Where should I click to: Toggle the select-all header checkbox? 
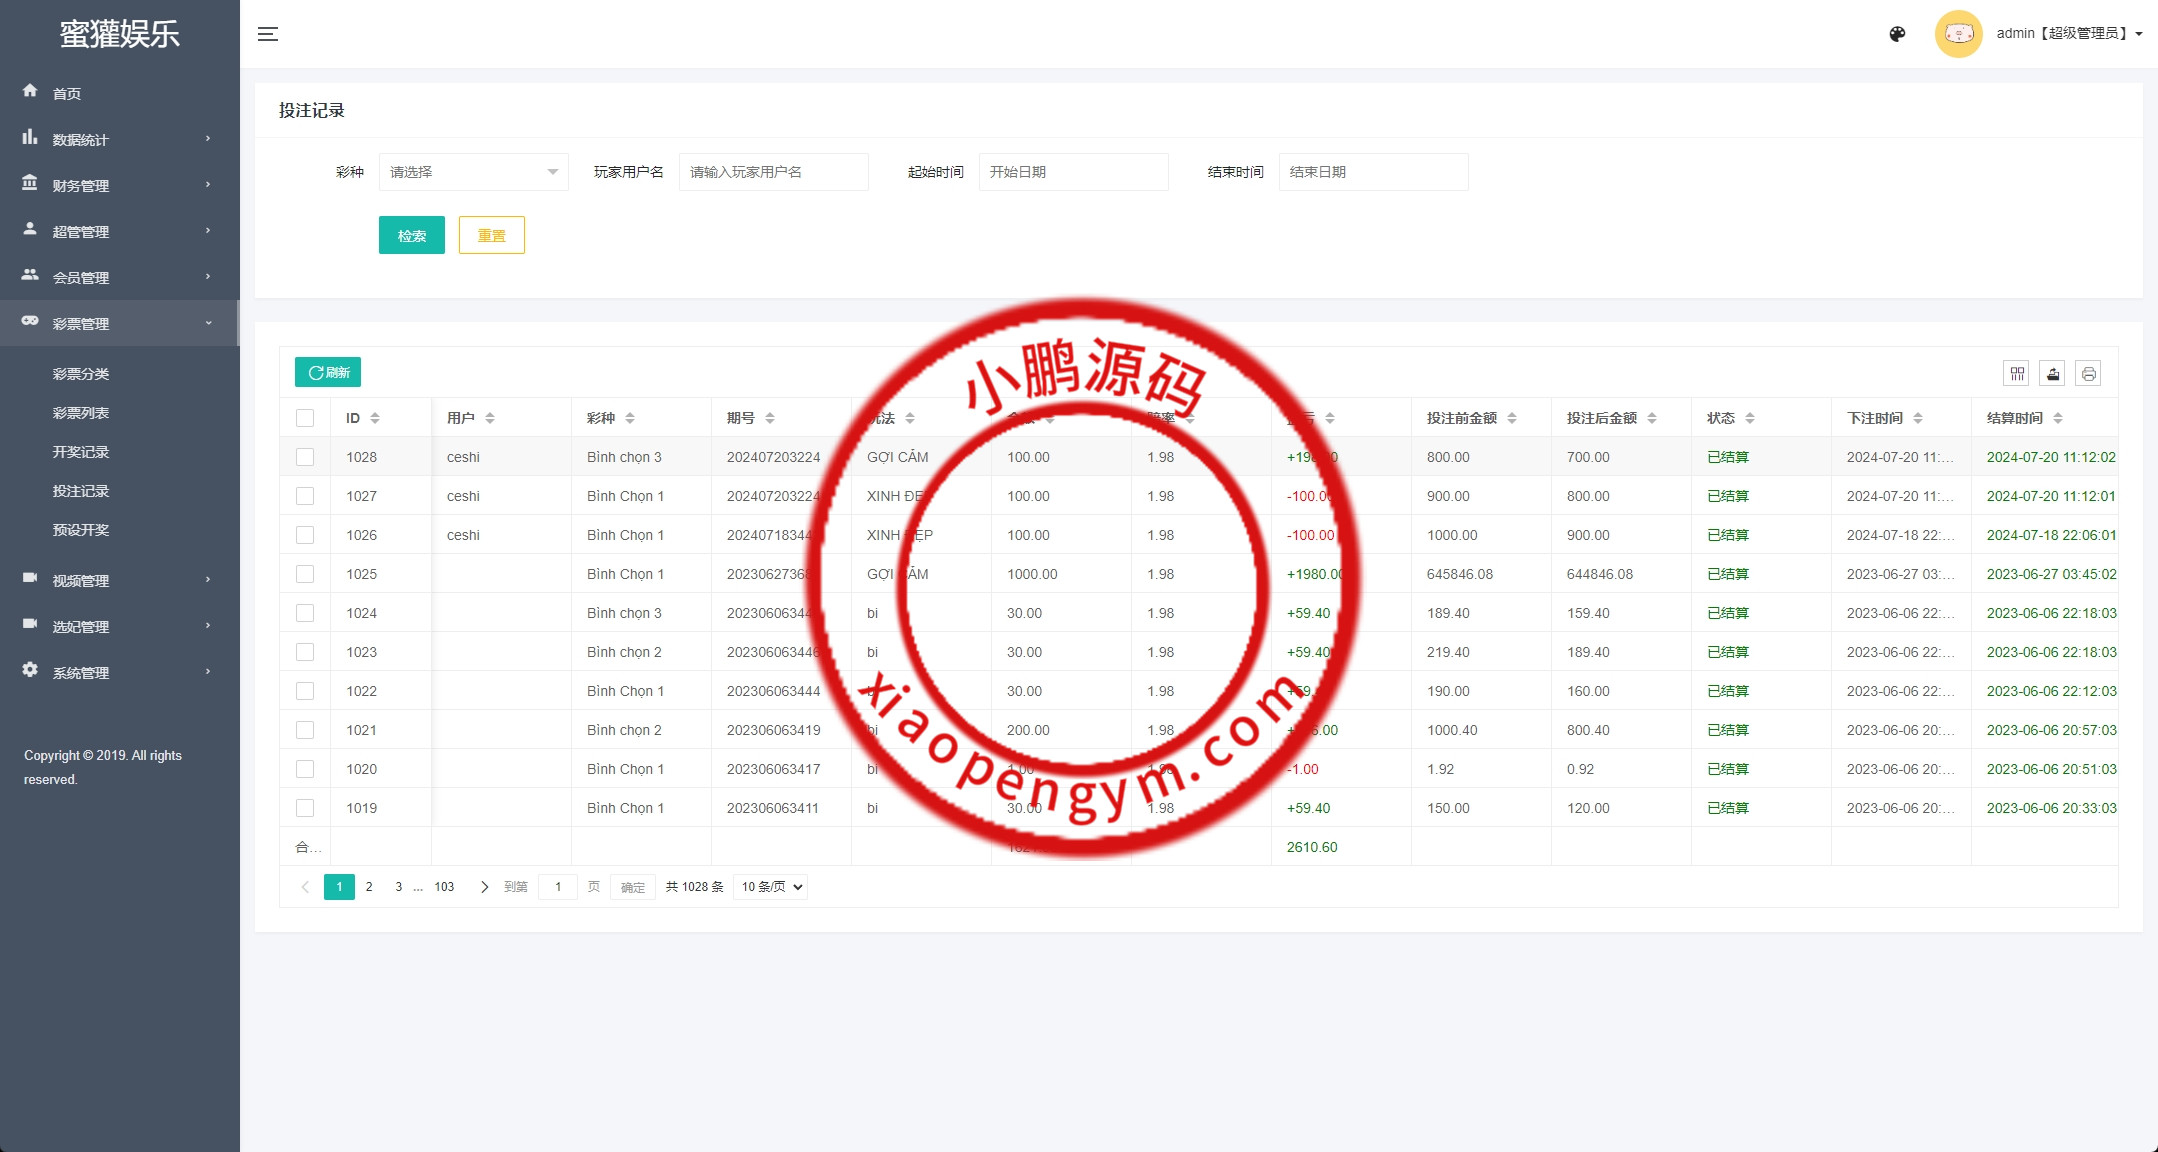click(305, 418)
